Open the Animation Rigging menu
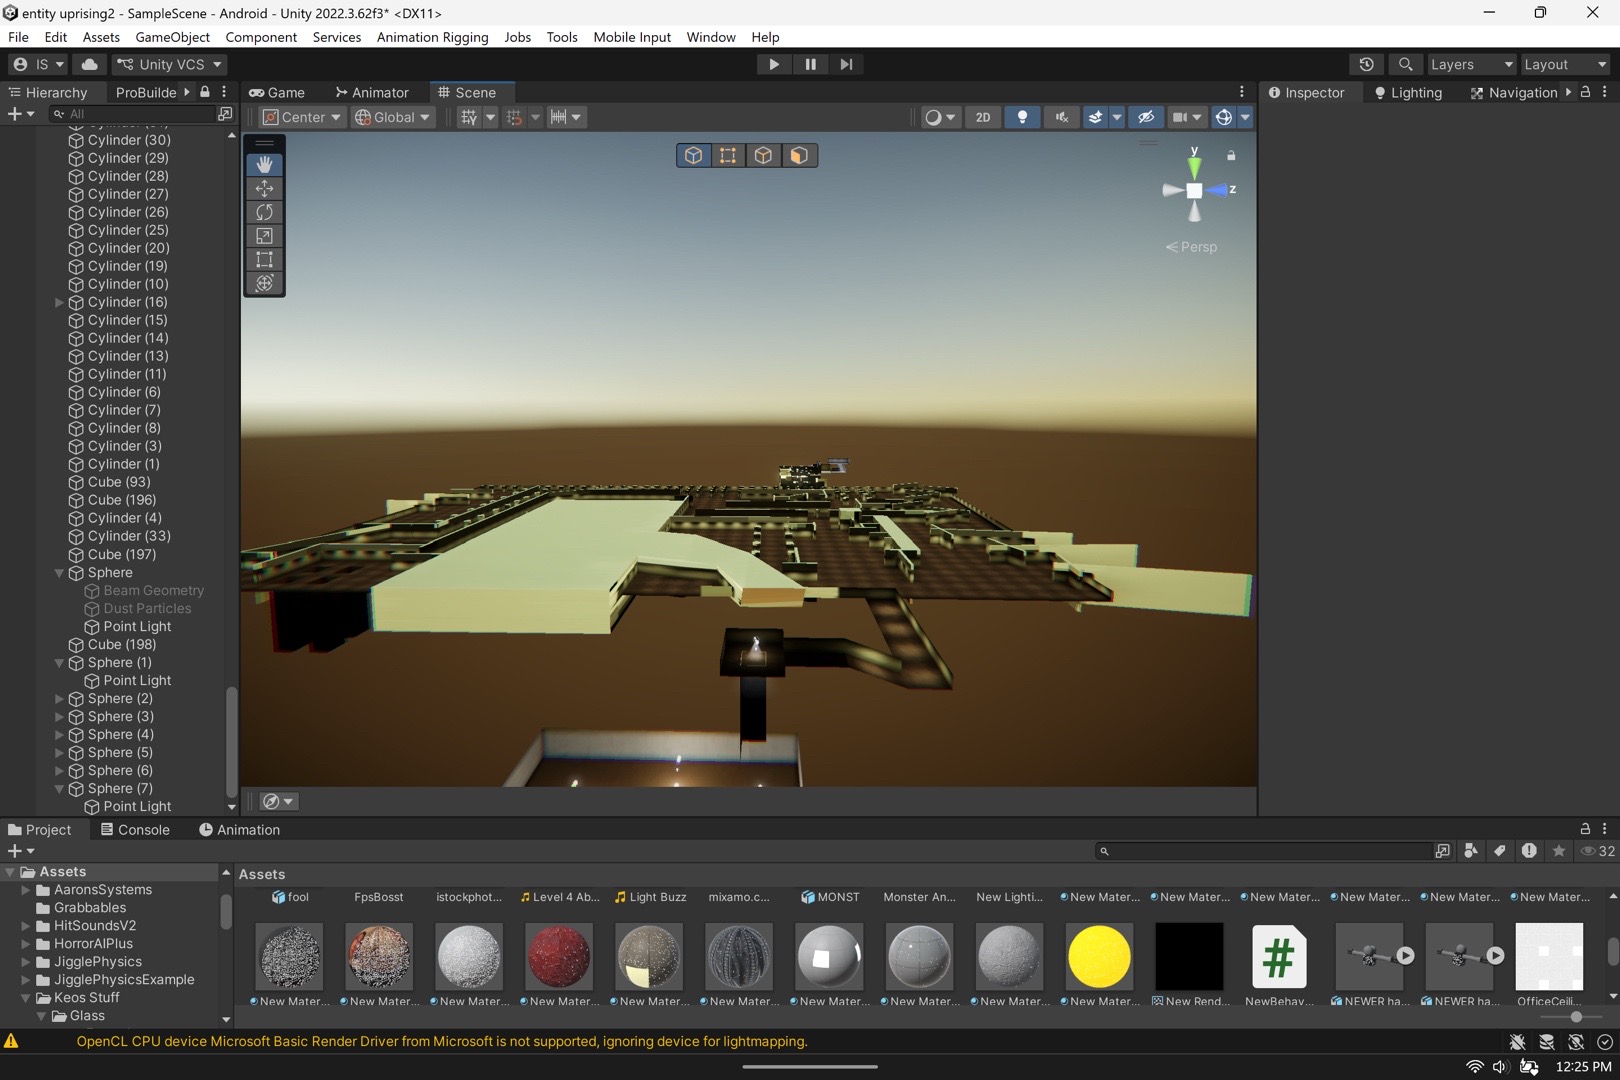 tap(432, 37)
